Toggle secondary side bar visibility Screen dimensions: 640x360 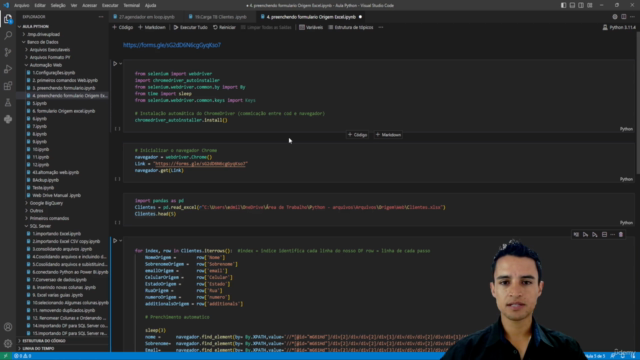coord(581,5)
